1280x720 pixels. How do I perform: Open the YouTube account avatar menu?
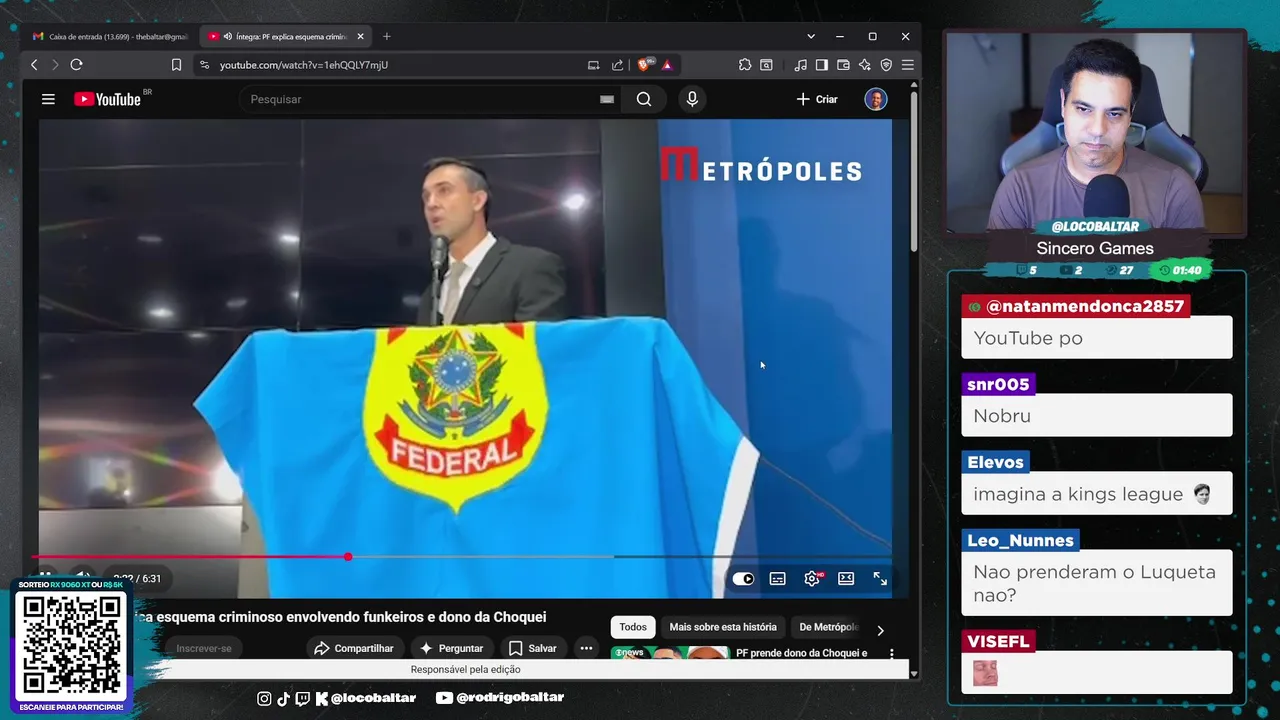pos(876,99)
